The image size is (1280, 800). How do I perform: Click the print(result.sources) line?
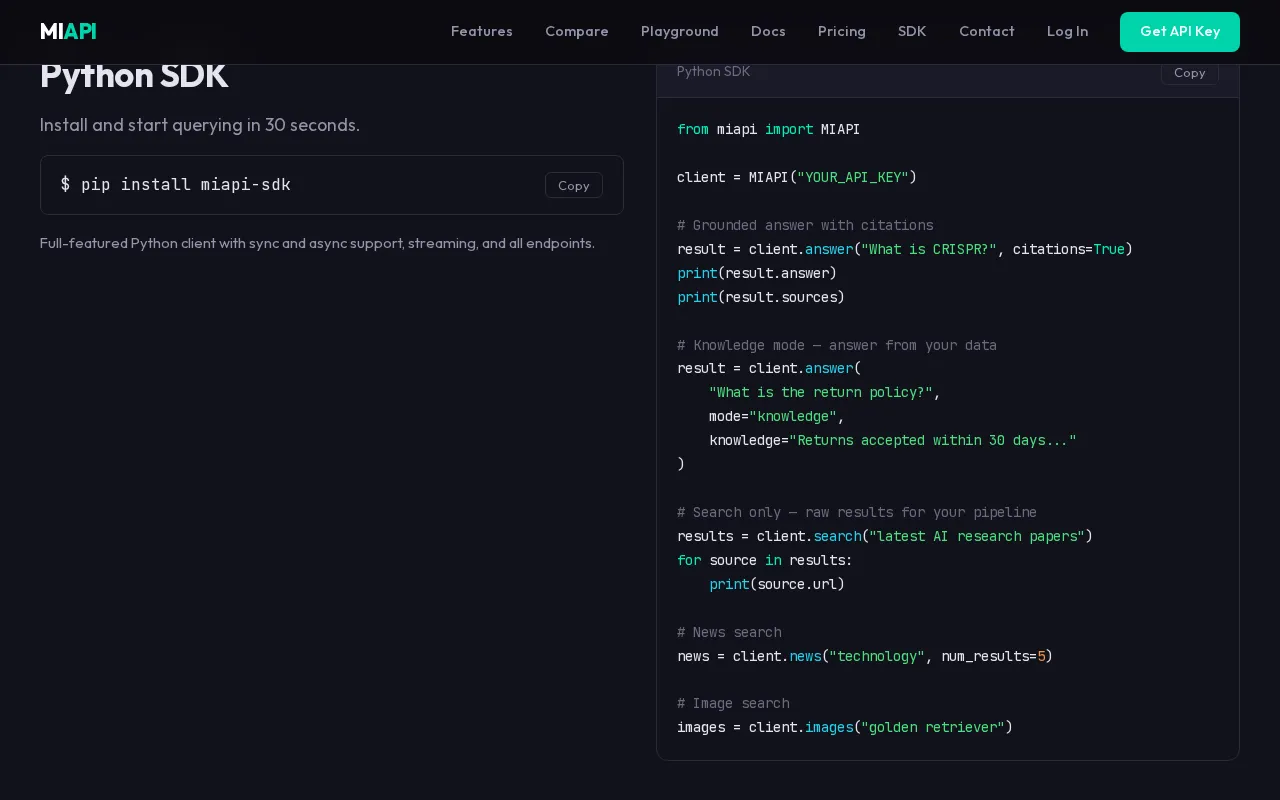pyautogui.click(x=761, y=297)
